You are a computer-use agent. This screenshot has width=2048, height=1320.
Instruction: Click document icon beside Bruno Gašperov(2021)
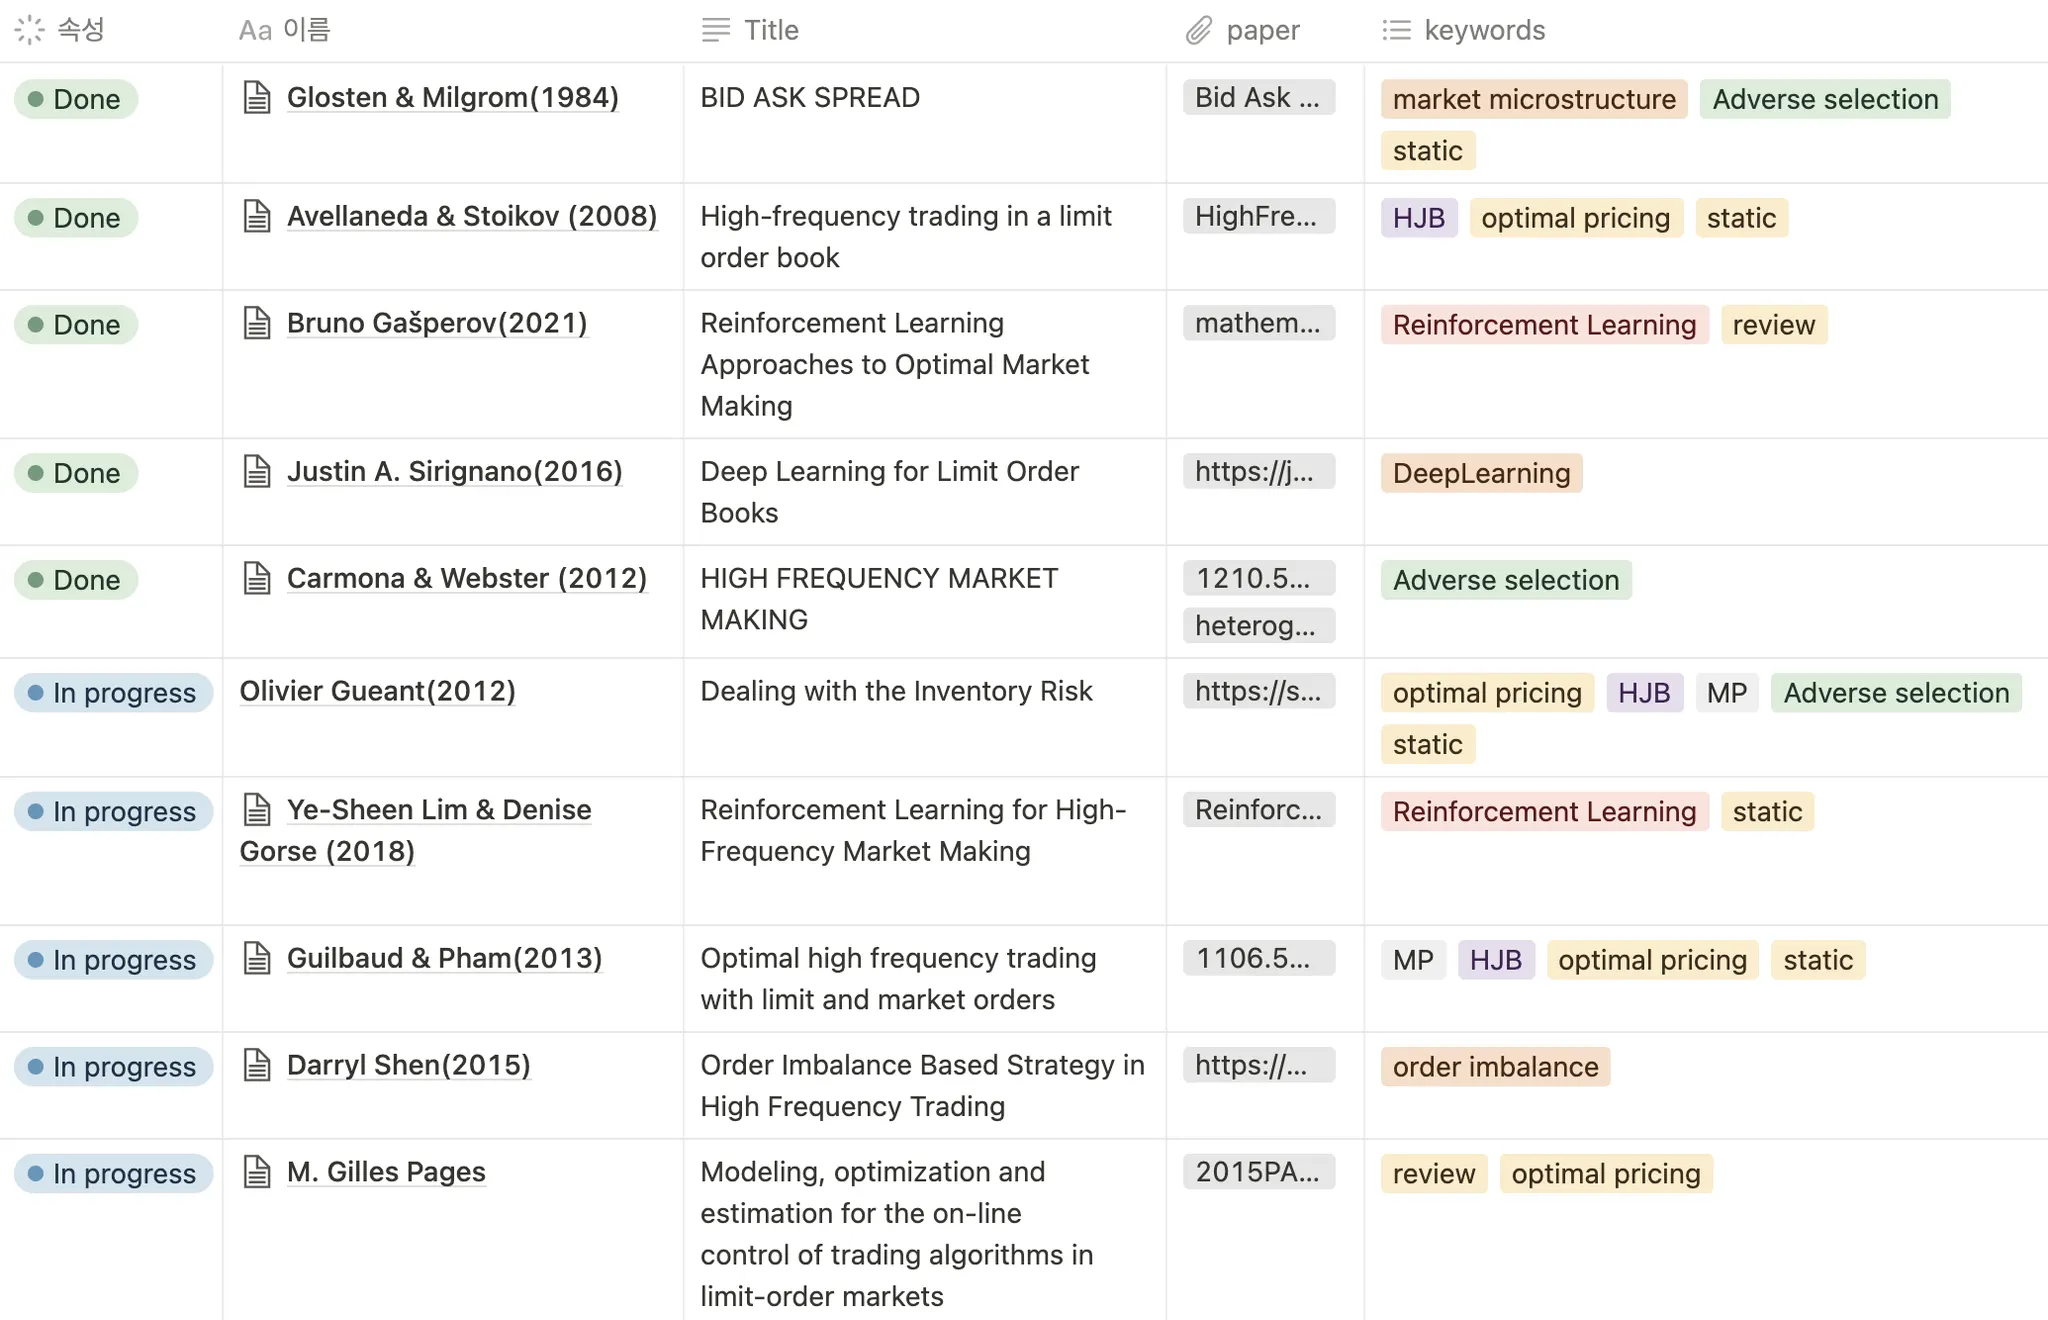257,323
